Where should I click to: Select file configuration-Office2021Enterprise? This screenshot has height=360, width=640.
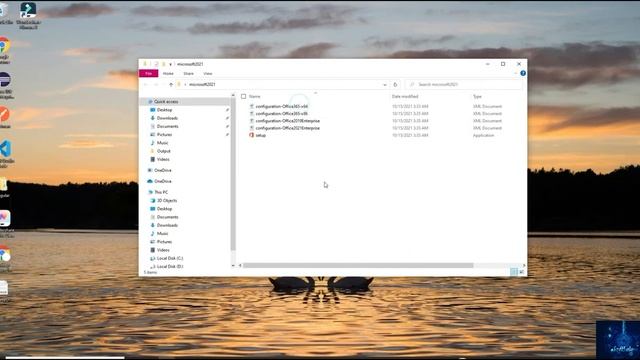(x=288, y=128)
